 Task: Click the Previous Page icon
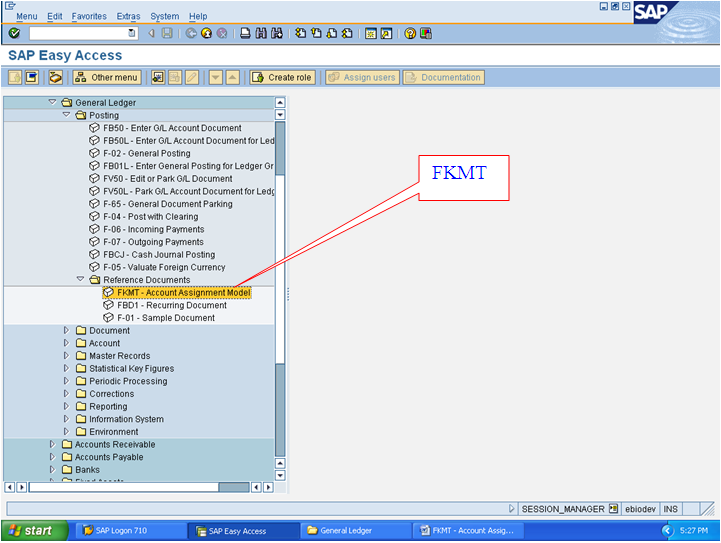316,33
